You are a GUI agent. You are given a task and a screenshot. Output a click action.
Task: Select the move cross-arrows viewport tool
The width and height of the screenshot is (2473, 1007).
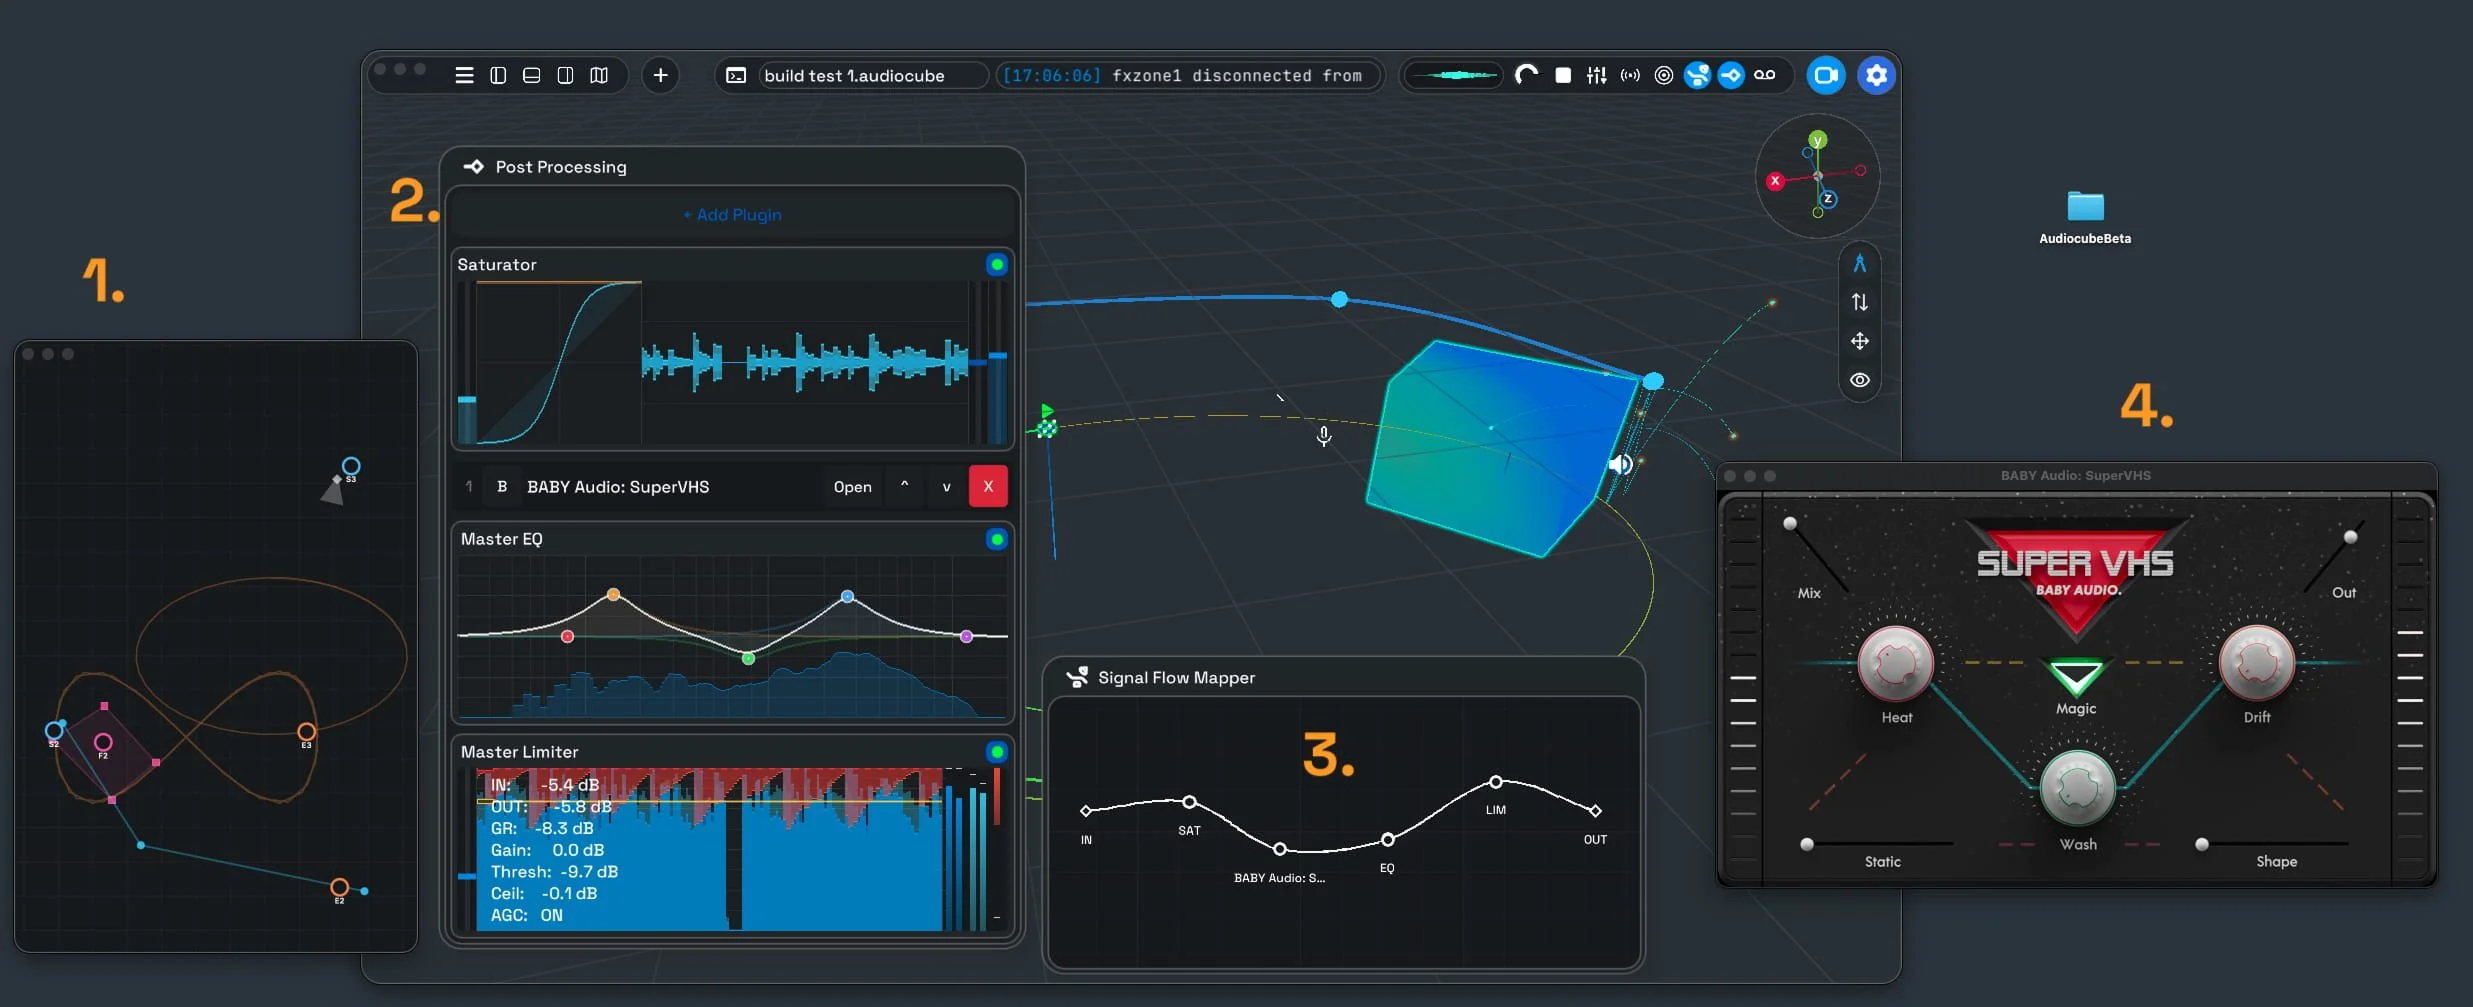1860,341
